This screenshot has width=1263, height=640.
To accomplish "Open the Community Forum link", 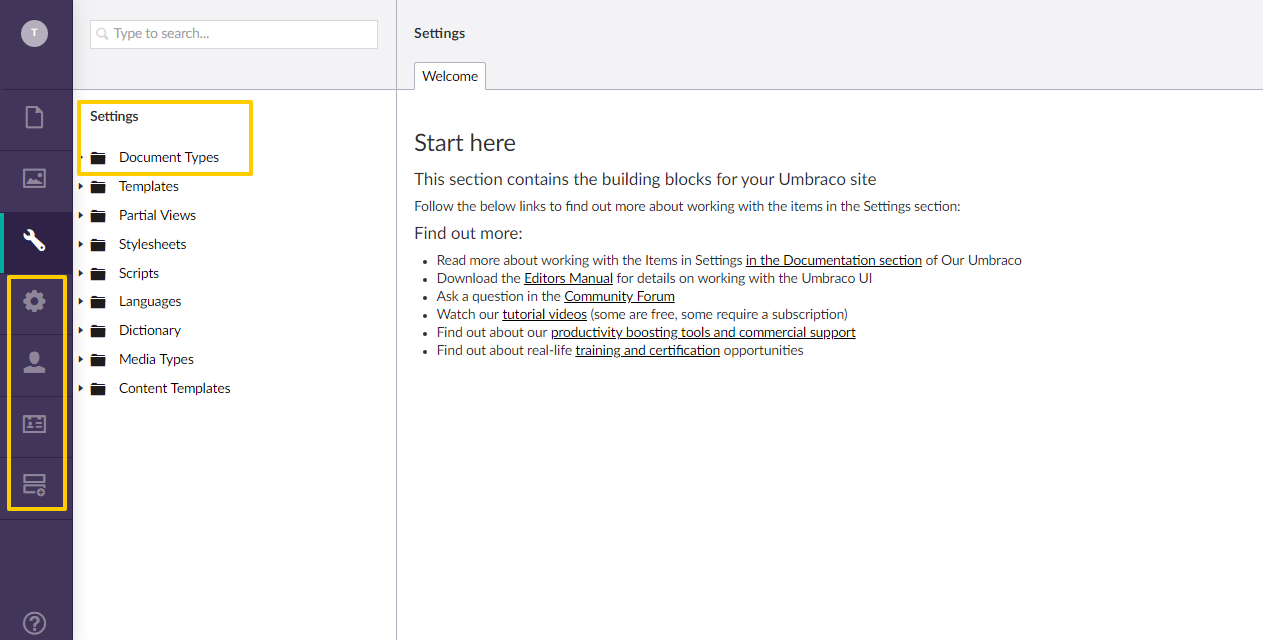I will (619, 296).
